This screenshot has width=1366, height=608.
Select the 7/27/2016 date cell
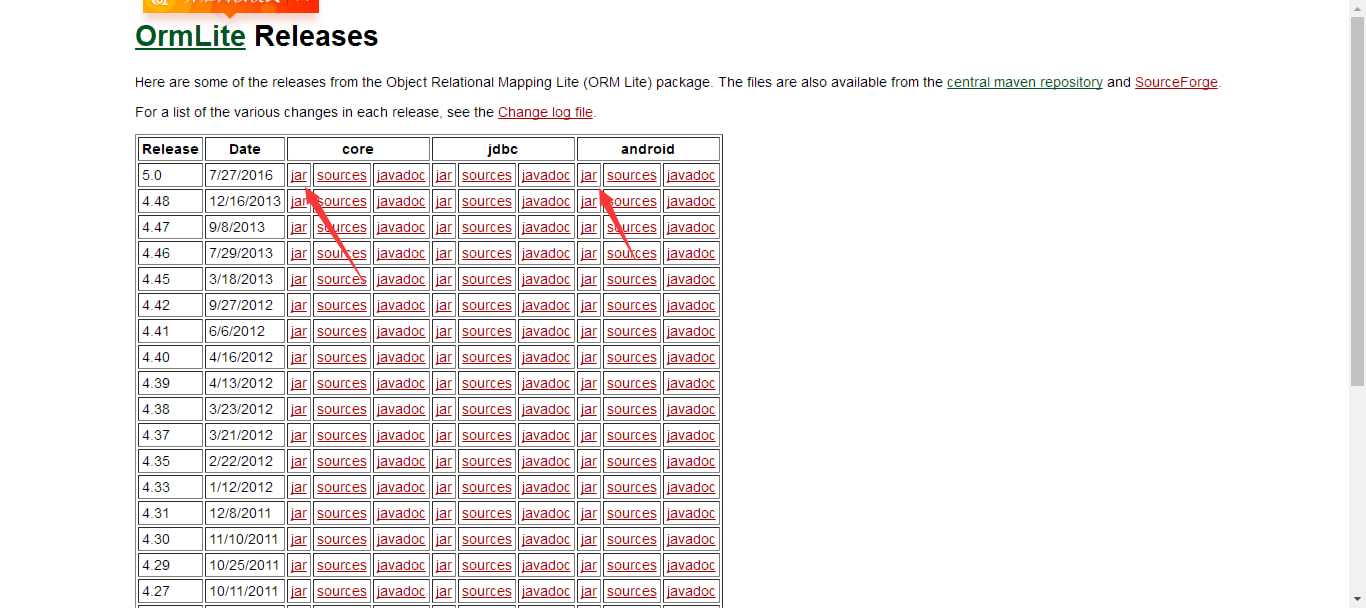coord(245,175)
